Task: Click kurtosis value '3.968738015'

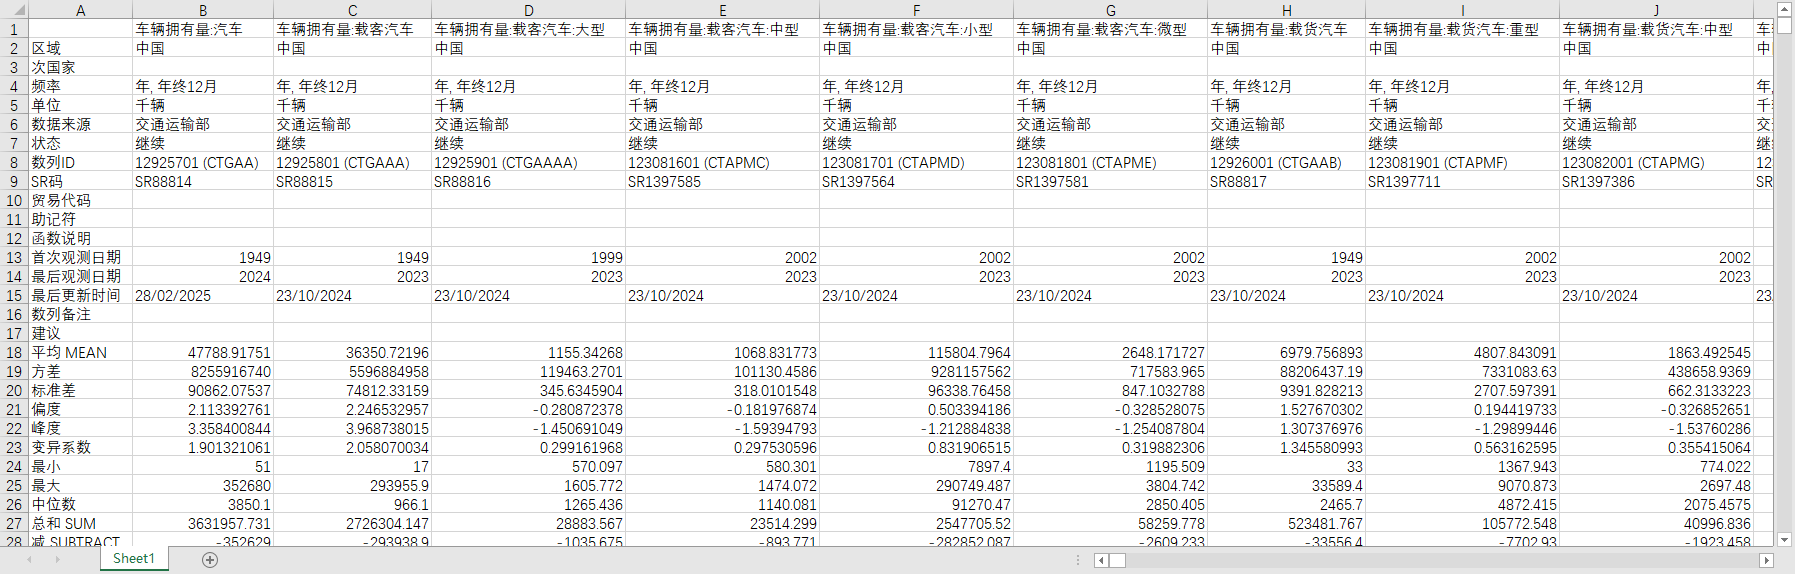Action: coord(352,428)
